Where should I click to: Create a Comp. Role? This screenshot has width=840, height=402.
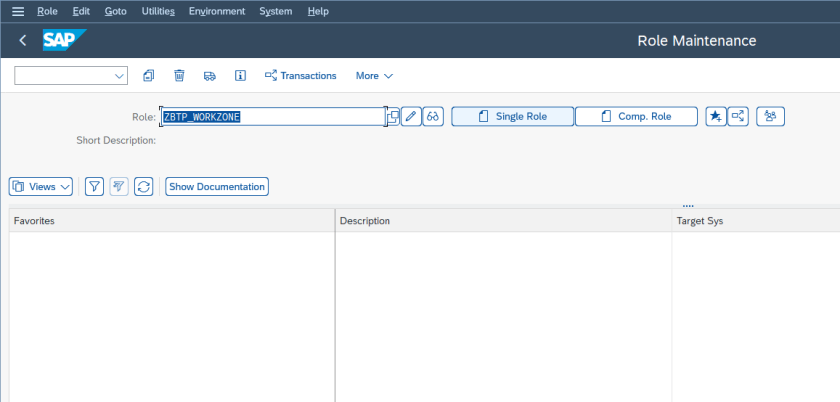[x=636, y=116]
